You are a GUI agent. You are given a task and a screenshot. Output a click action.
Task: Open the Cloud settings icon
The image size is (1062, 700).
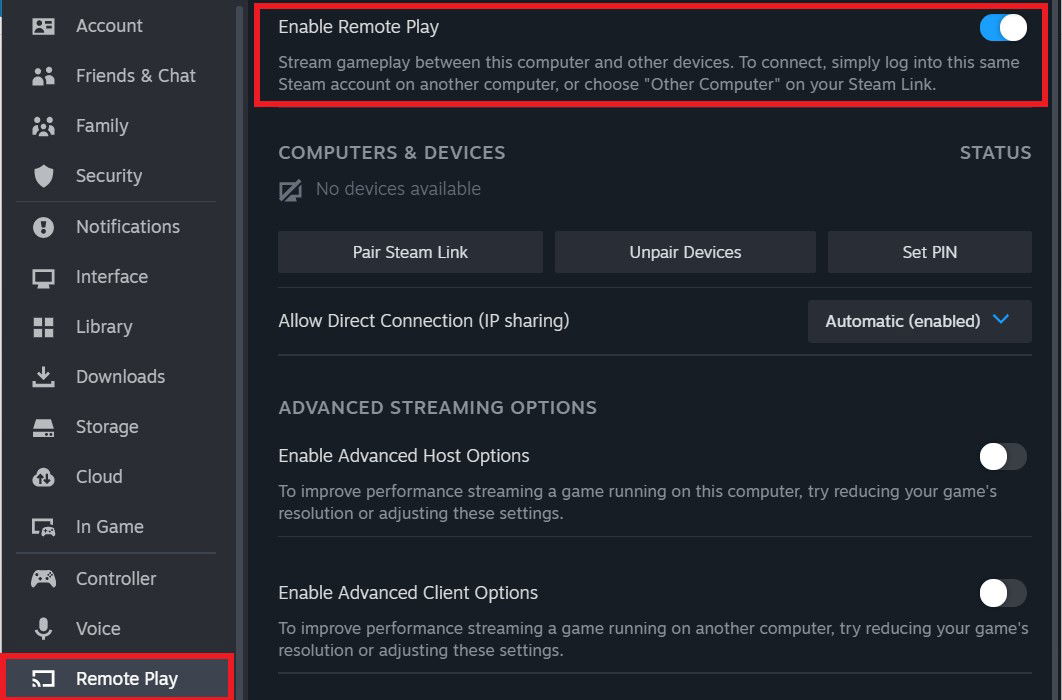[x=43, y=477]
